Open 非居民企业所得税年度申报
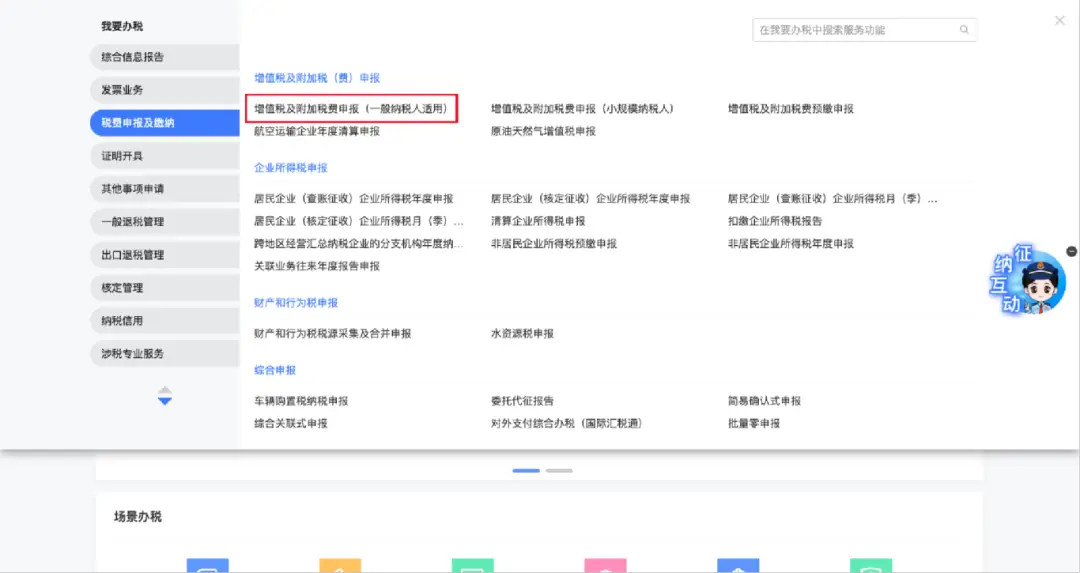Image resolution: width=1080 pixels, height=573 pixels. point(791,244)
